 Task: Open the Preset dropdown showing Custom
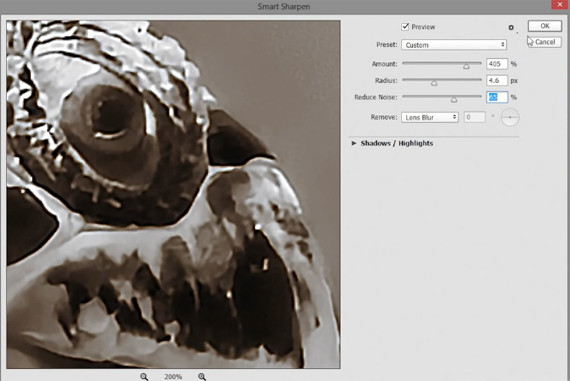(x=454, y=45)
